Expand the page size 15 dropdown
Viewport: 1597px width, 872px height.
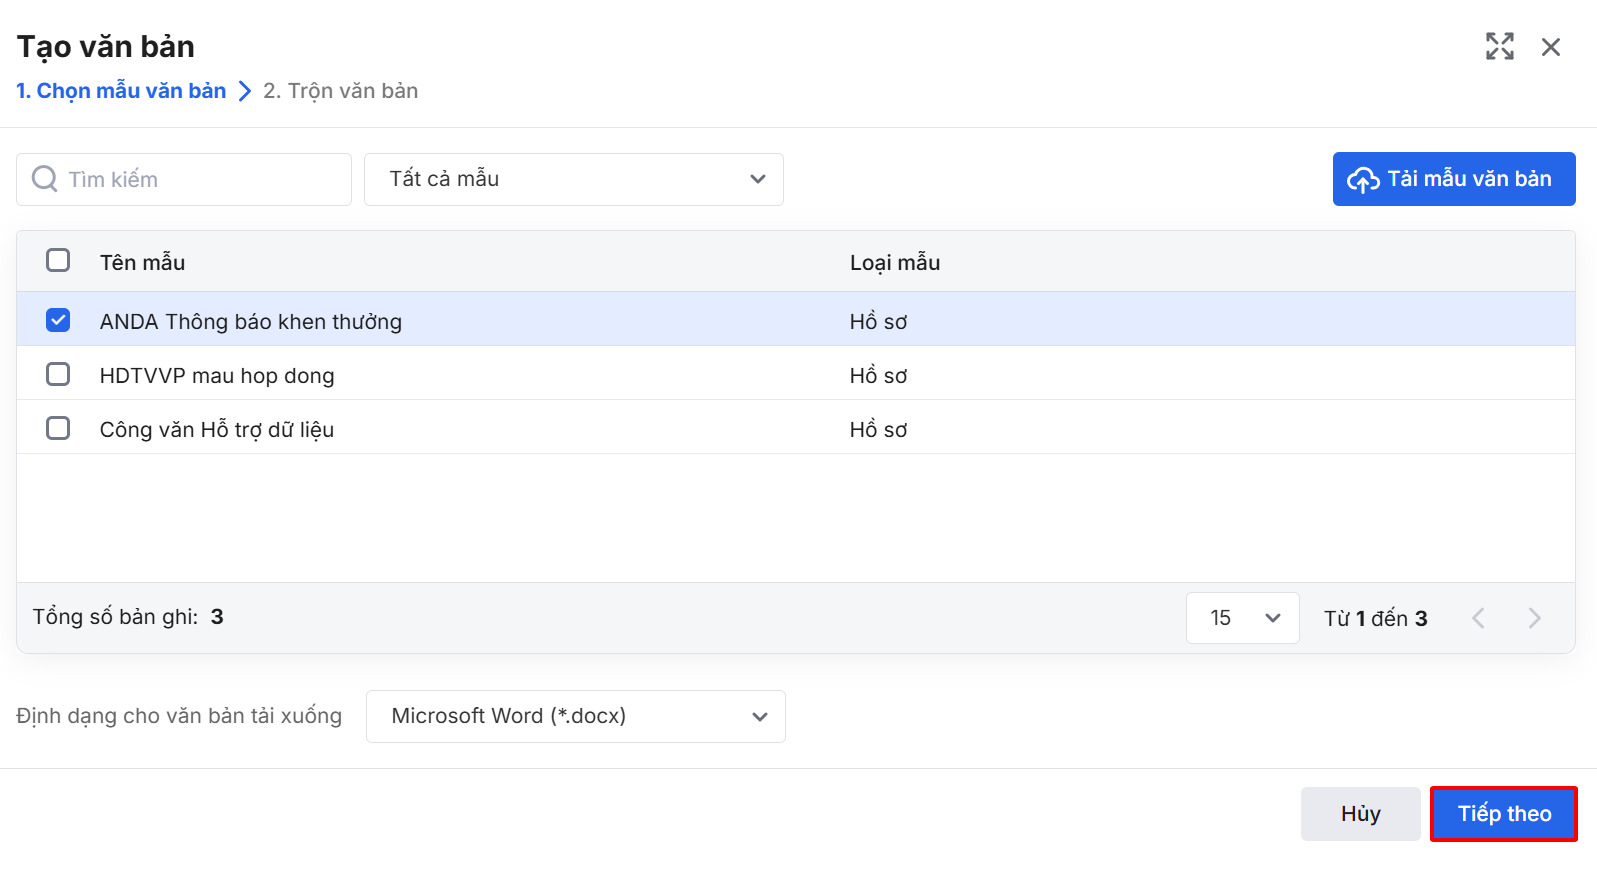[x=1242, y=618]
